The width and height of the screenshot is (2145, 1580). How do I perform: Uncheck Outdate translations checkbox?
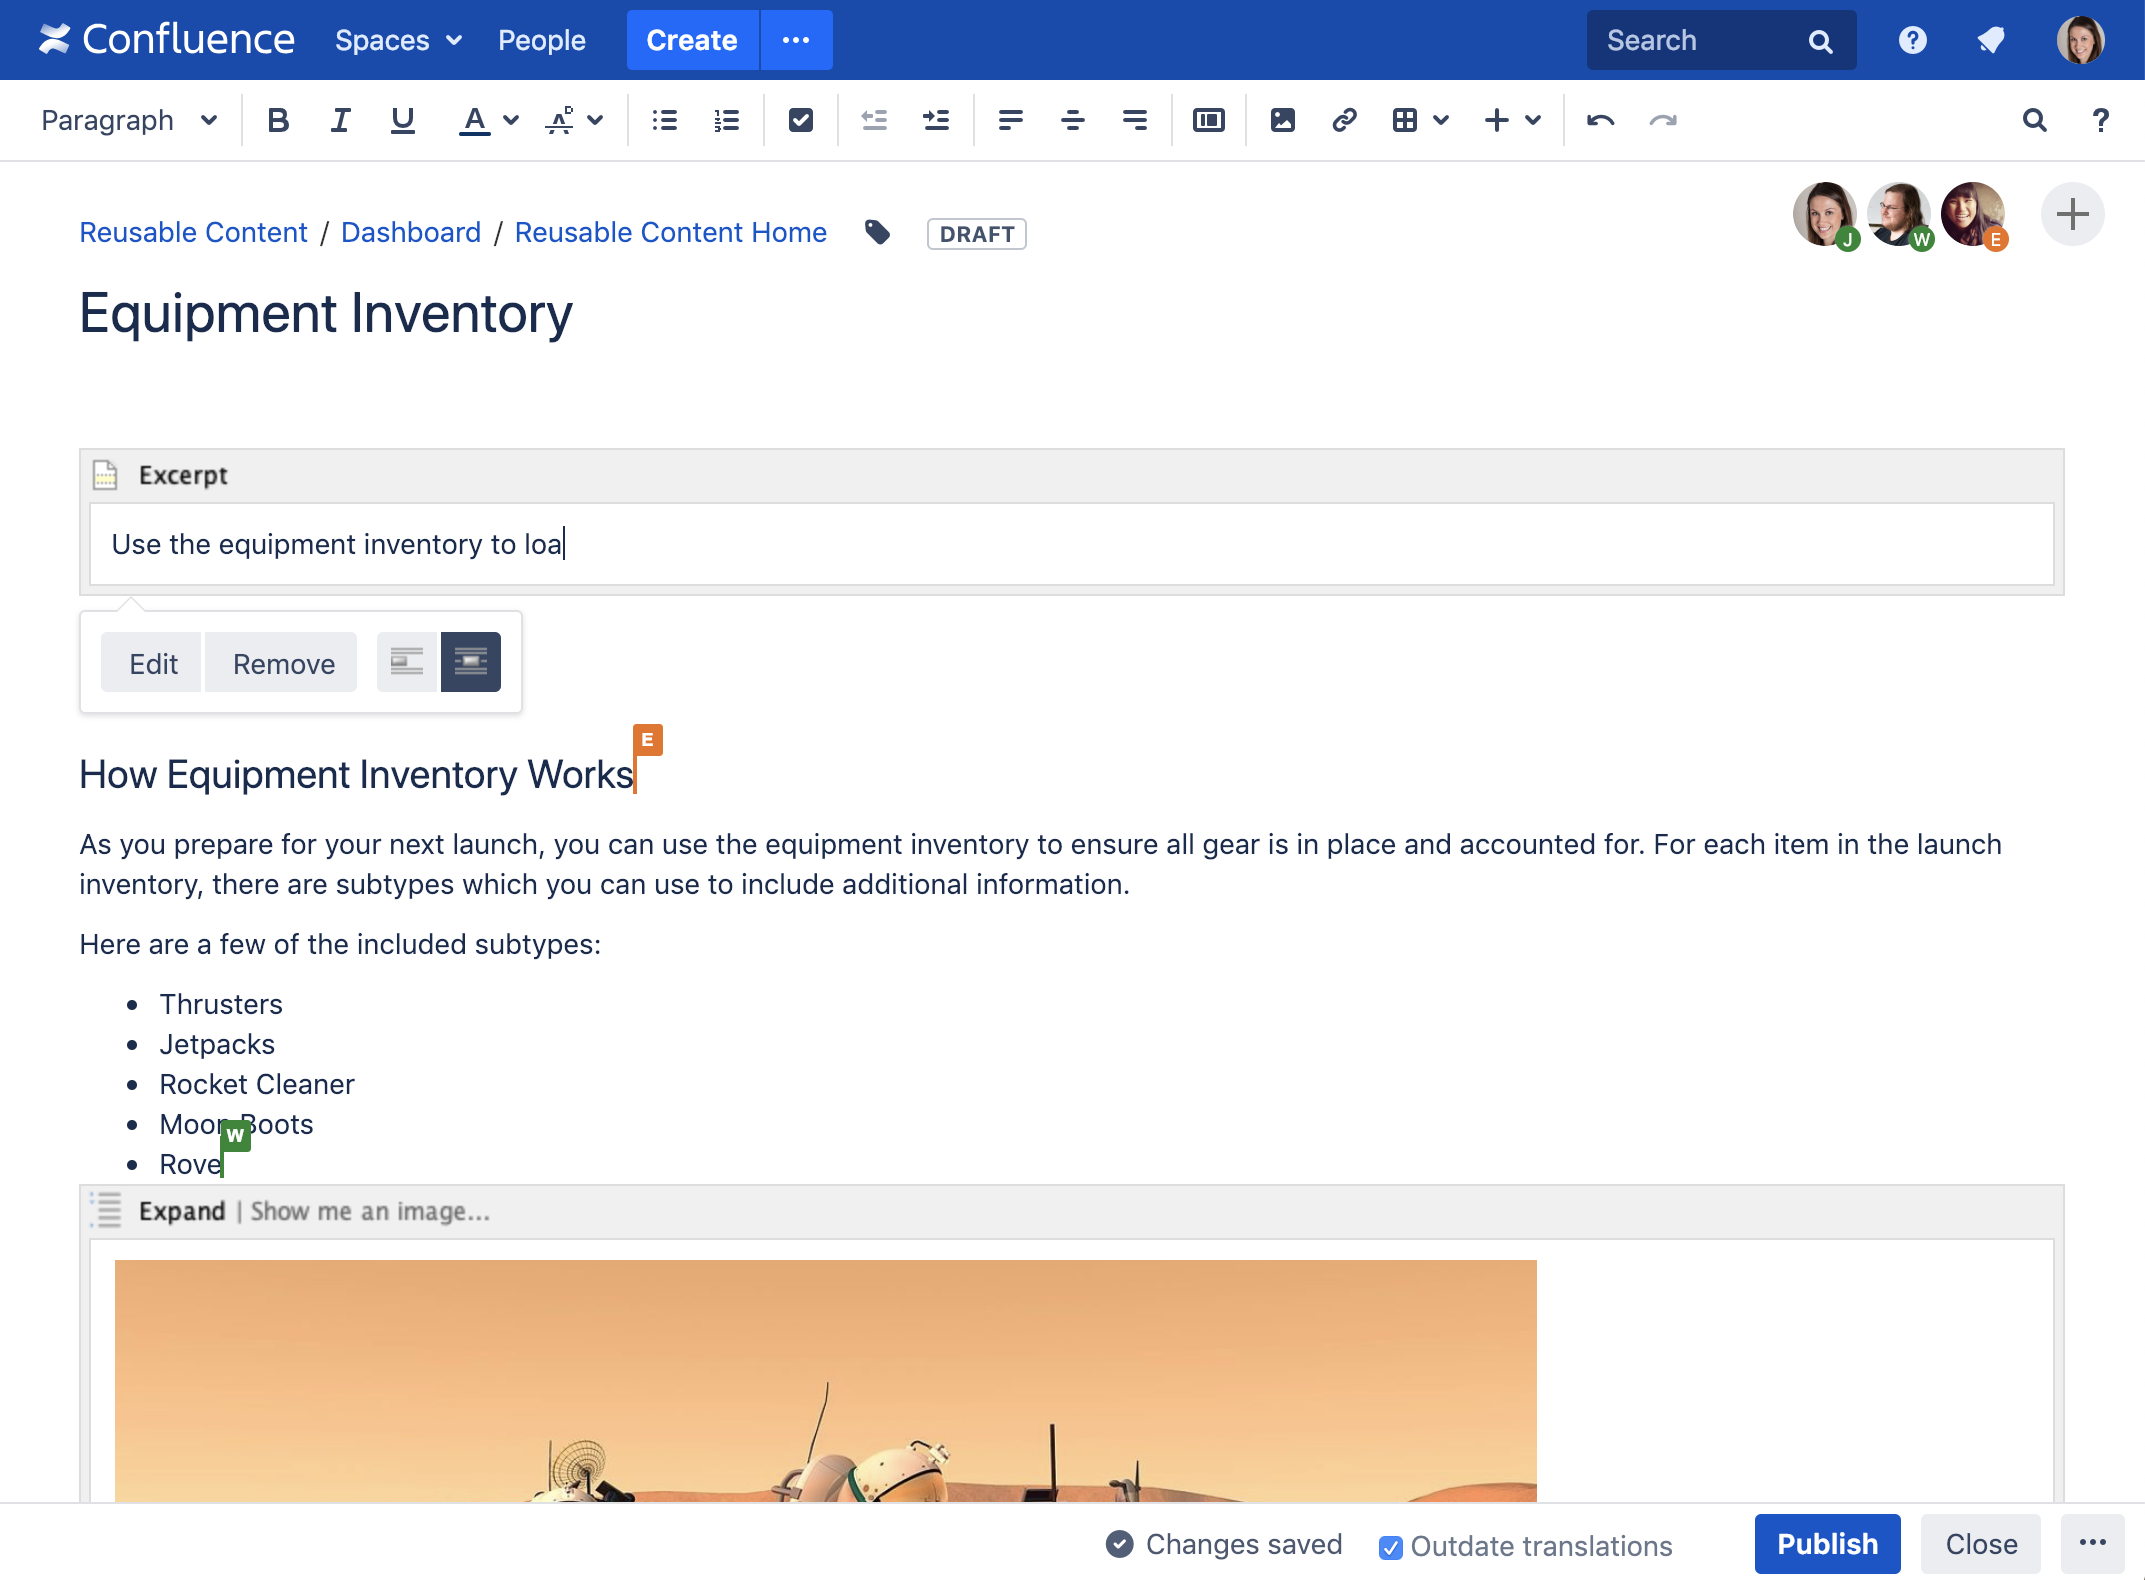click(x=1390, y=1547)
